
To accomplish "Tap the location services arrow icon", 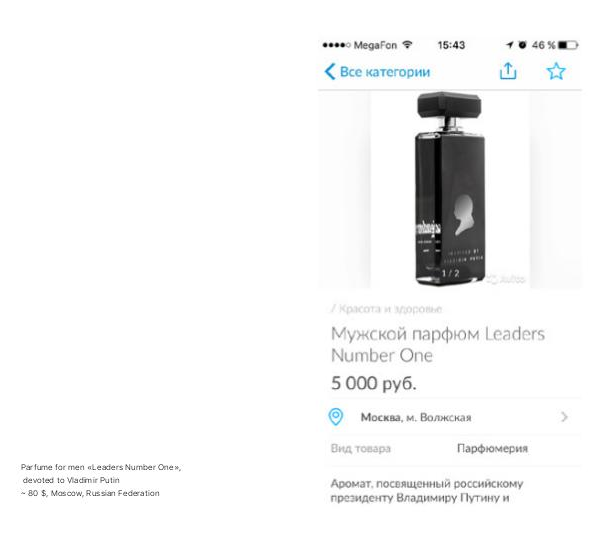I will (x=509, y=45).
